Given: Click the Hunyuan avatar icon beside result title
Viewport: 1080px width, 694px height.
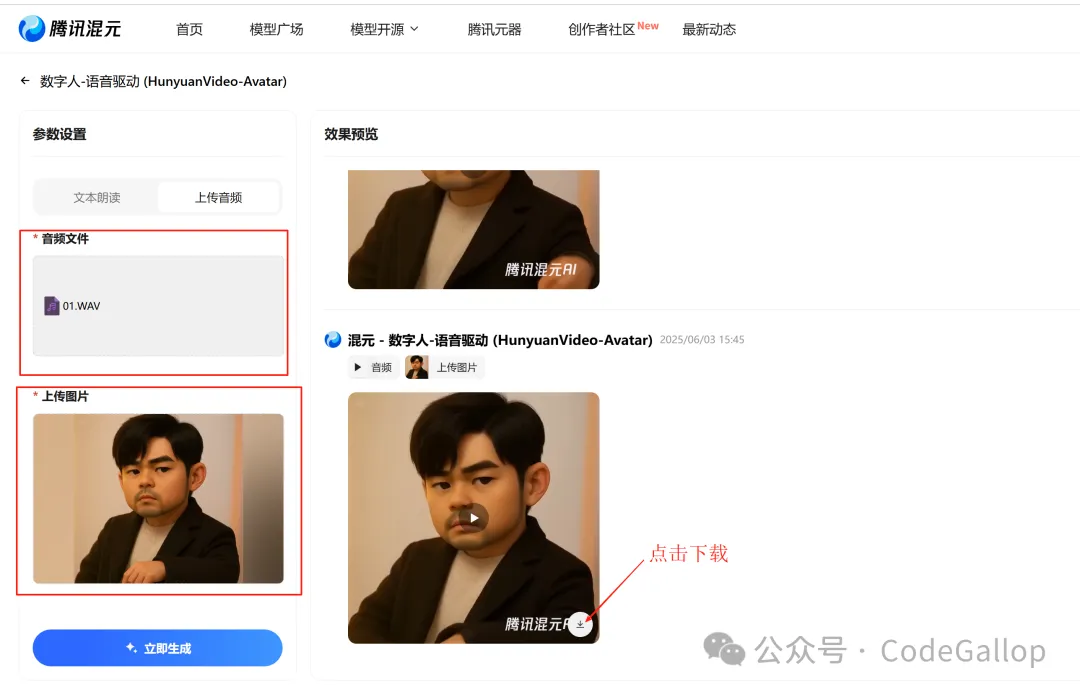Looking at the screenshot, I should pos(333,339).
